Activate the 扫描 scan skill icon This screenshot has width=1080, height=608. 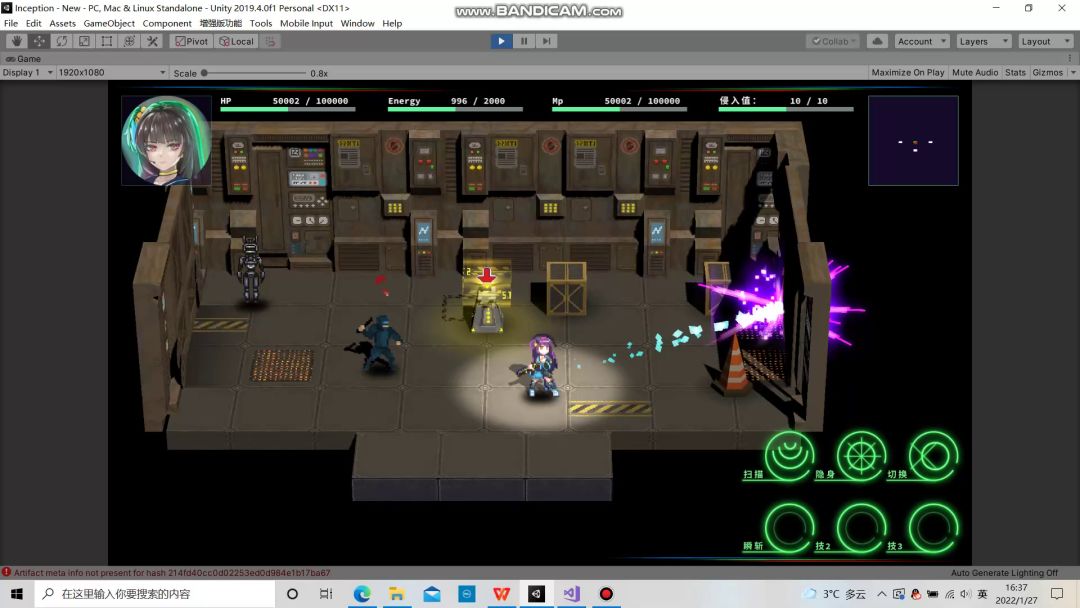click(x=789, y=456)
